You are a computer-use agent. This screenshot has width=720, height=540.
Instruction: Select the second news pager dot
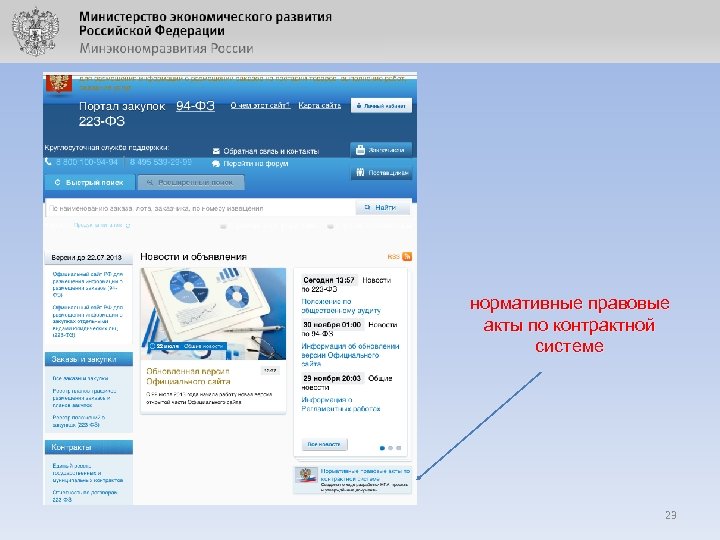point(390,448)
